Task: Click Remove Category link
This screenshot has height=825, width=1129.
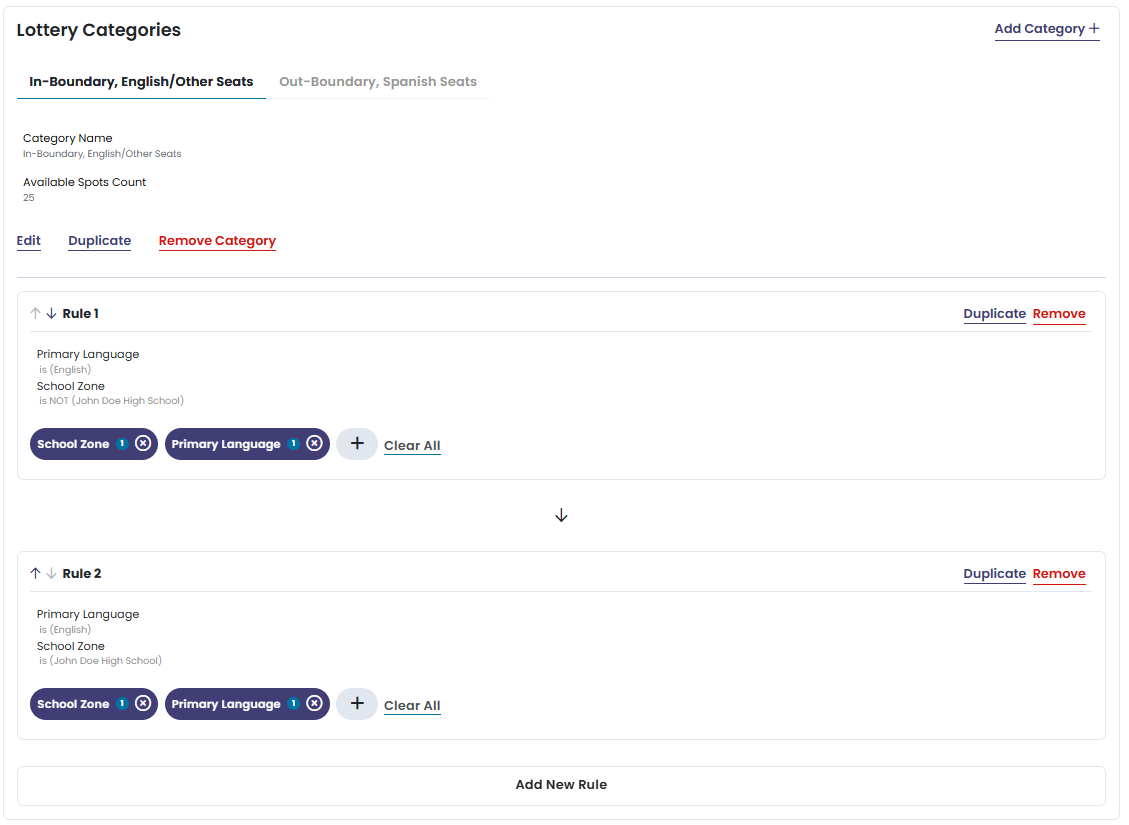Action: click(217, 241)
